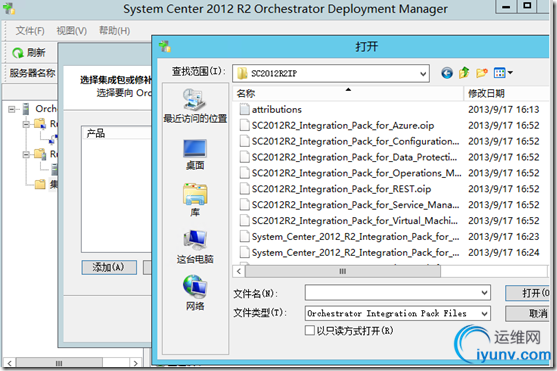Viewport: 557px width, 371px height.
Task: Collapse the Orchestrator root tree node
Action: [x=12, y=109]
